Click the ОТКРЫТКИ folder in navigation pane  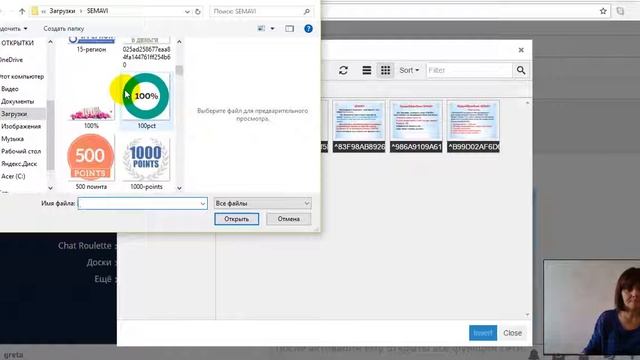tap(18, 43)
